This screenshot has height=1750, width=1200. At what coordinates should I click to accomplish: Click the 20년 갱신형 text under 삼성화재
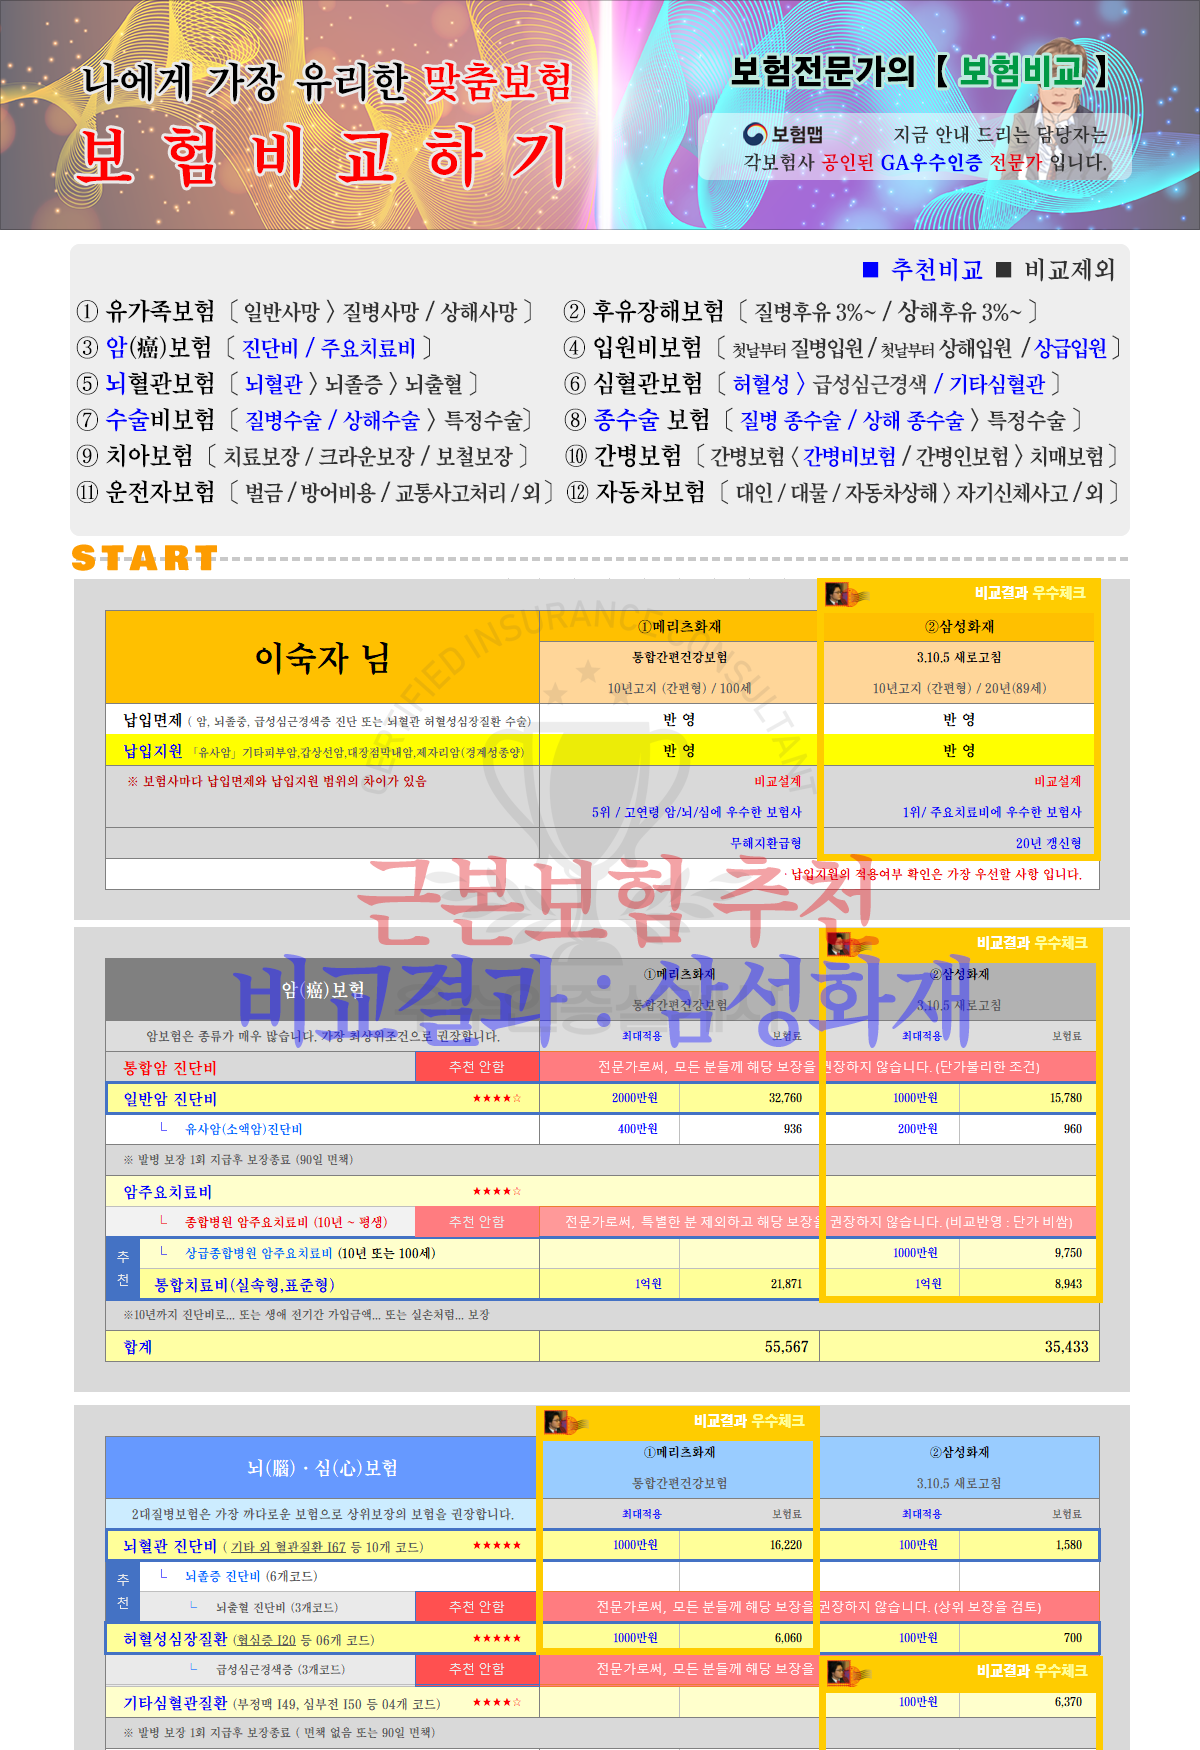pos(1049,843)
